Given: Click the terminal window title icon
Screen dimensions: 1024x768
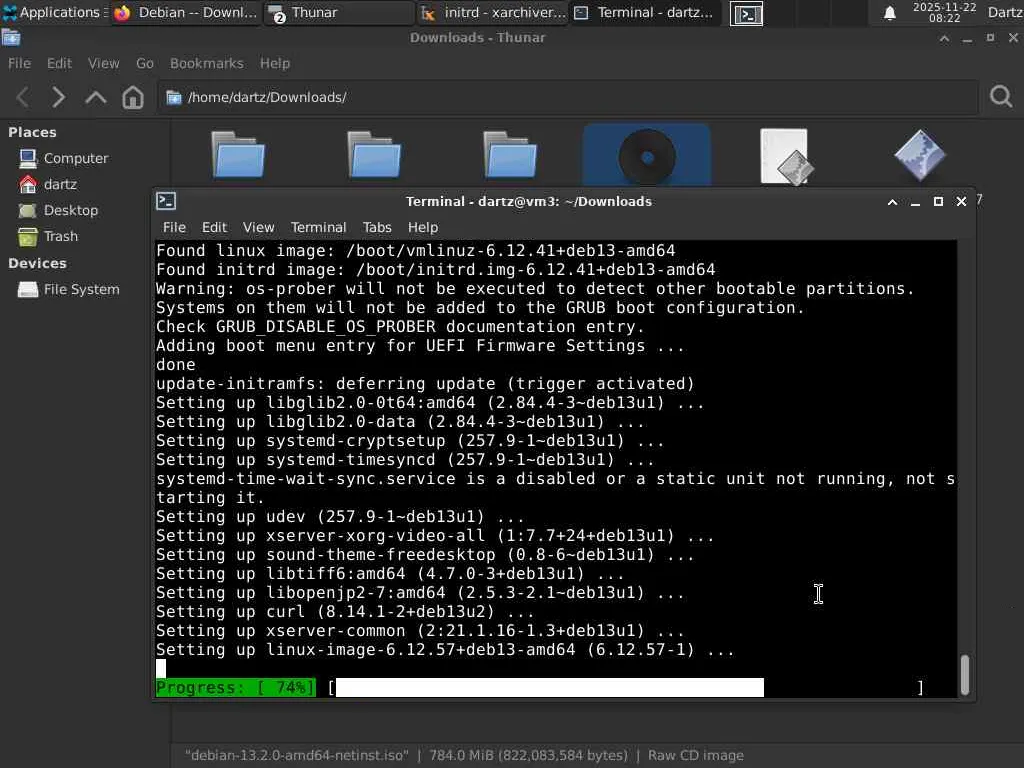Looking at the screenshot, I should click(x=166, y=201).
